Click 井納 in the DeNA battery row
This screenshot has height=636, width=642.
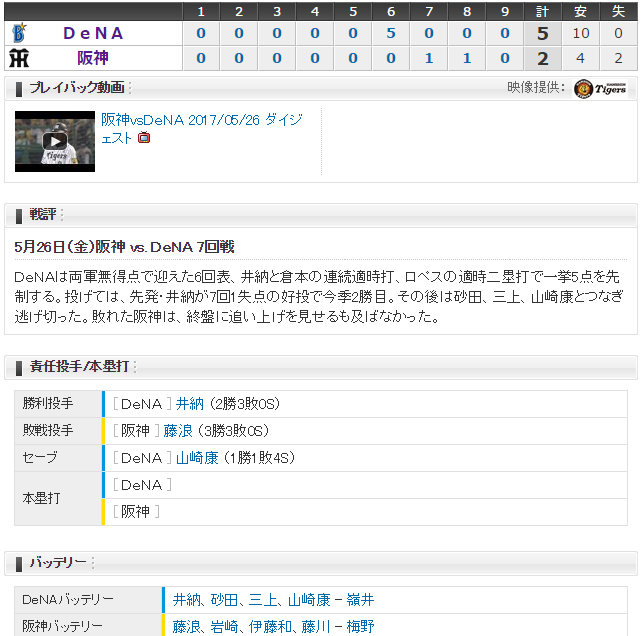[187, 600]
